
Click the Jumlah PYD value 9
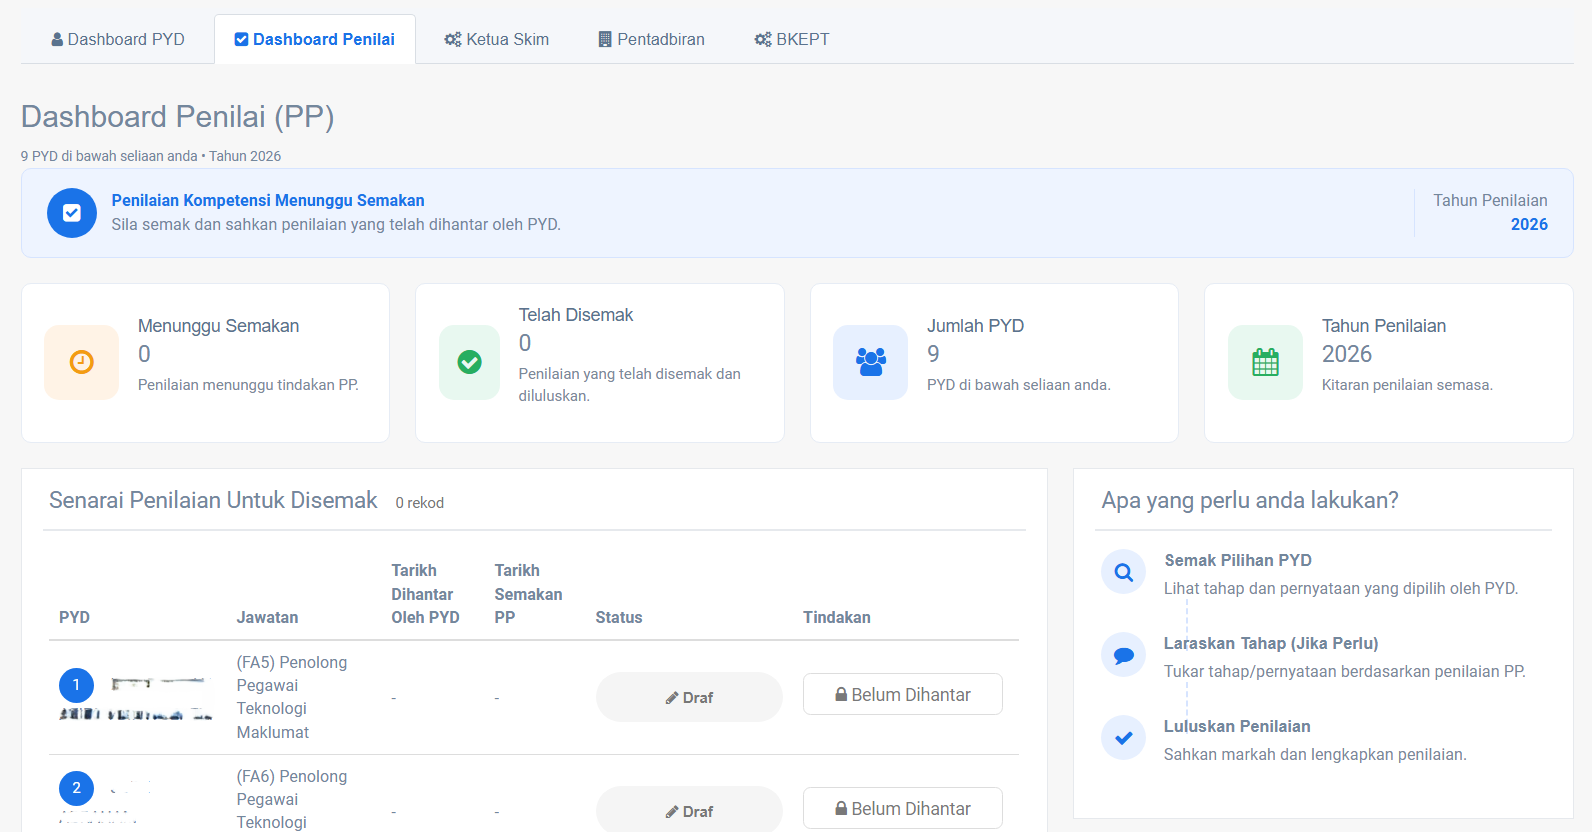(x=933, y=354)
